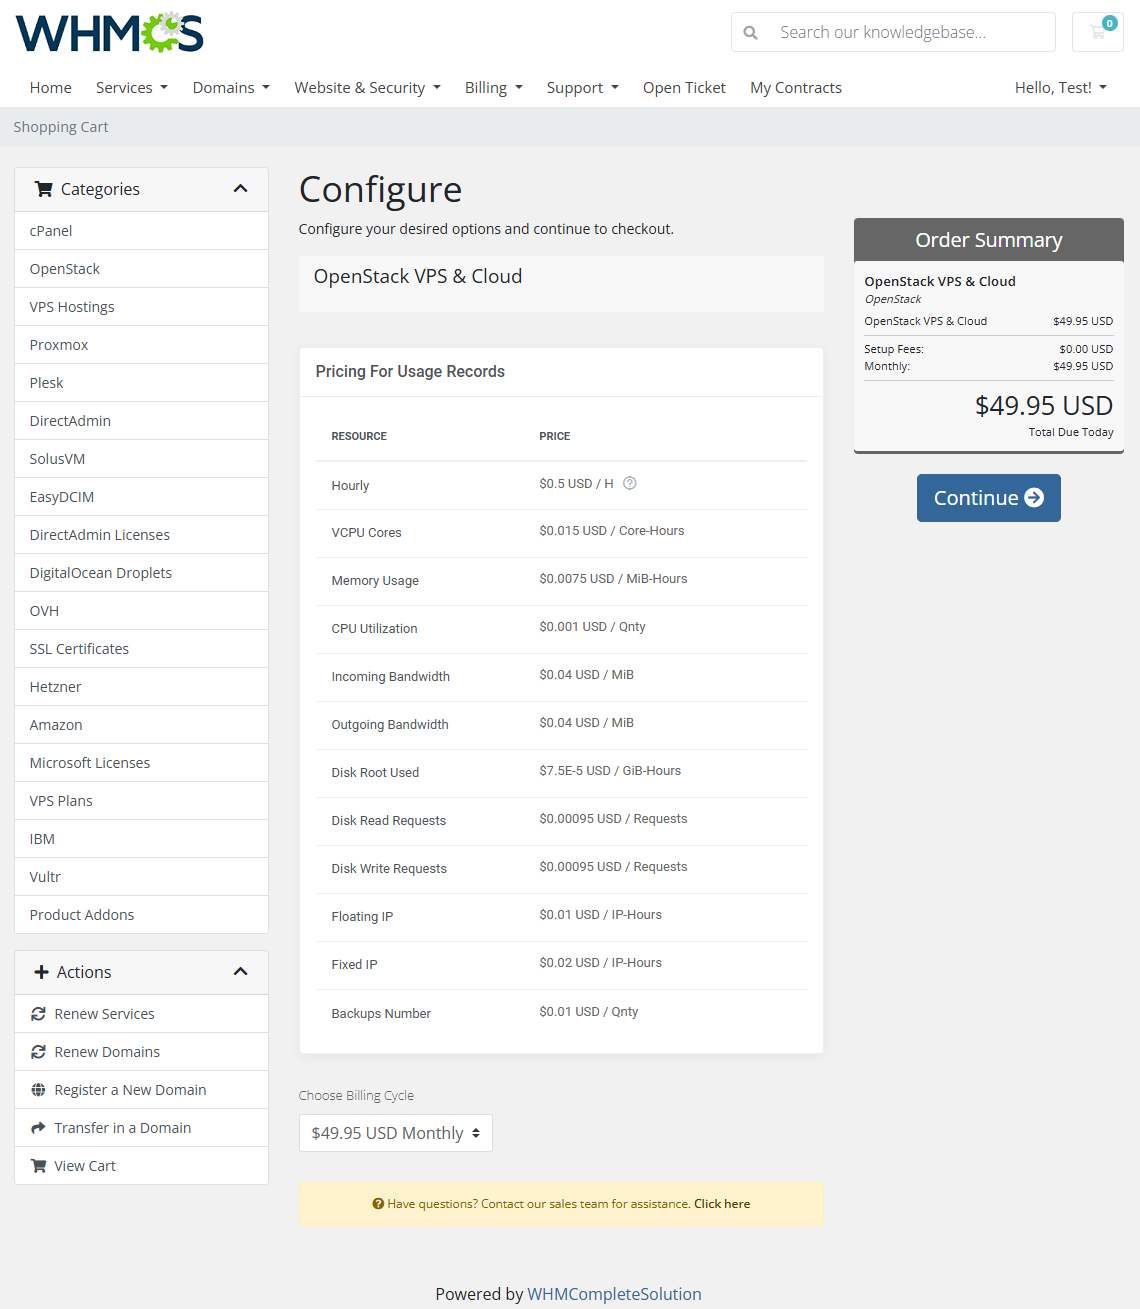Expand the Services menu

point(131,88)
